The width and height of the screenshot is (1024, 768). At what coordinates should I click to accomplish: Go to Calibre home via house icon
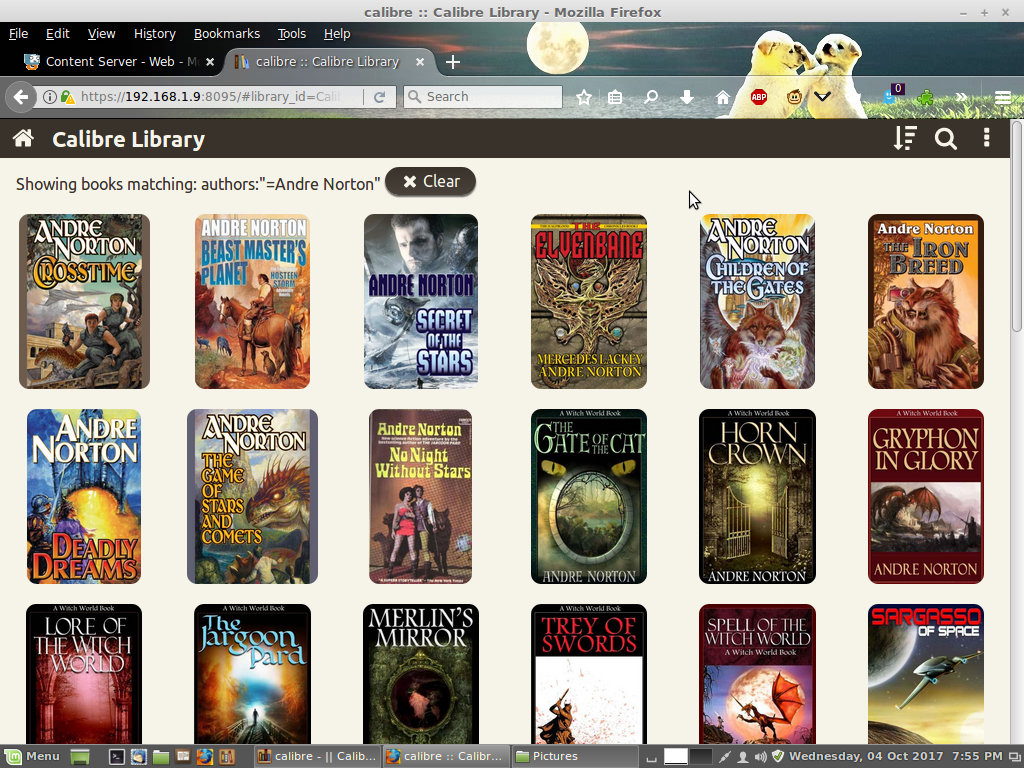coord(24,138)
